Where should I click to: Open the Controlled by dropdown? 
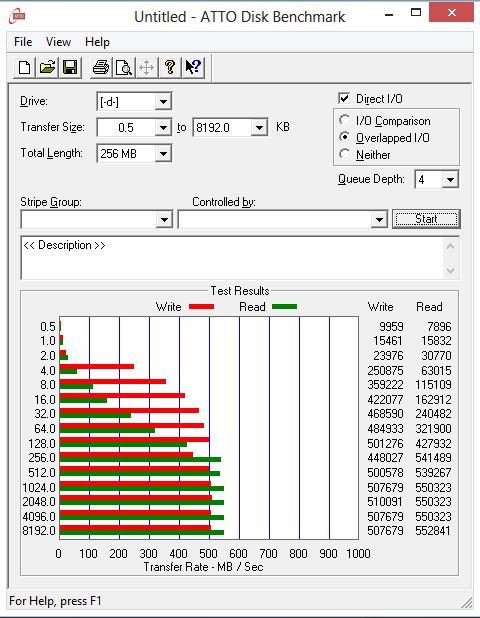pos(379,220)
